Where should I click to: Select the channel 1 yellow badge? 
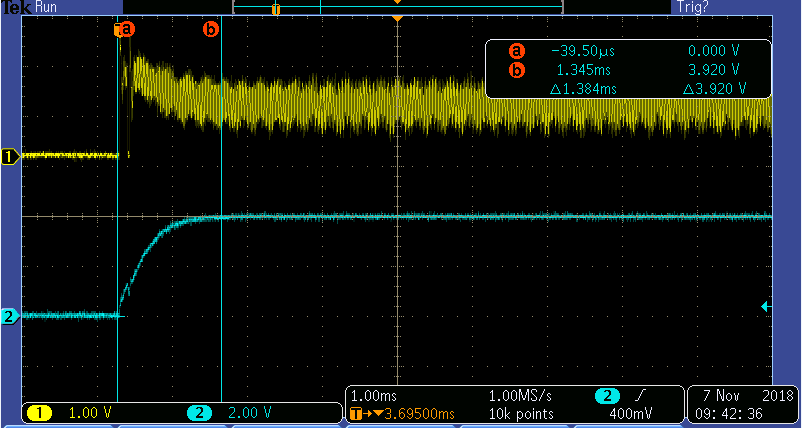(x=40, y=412)
